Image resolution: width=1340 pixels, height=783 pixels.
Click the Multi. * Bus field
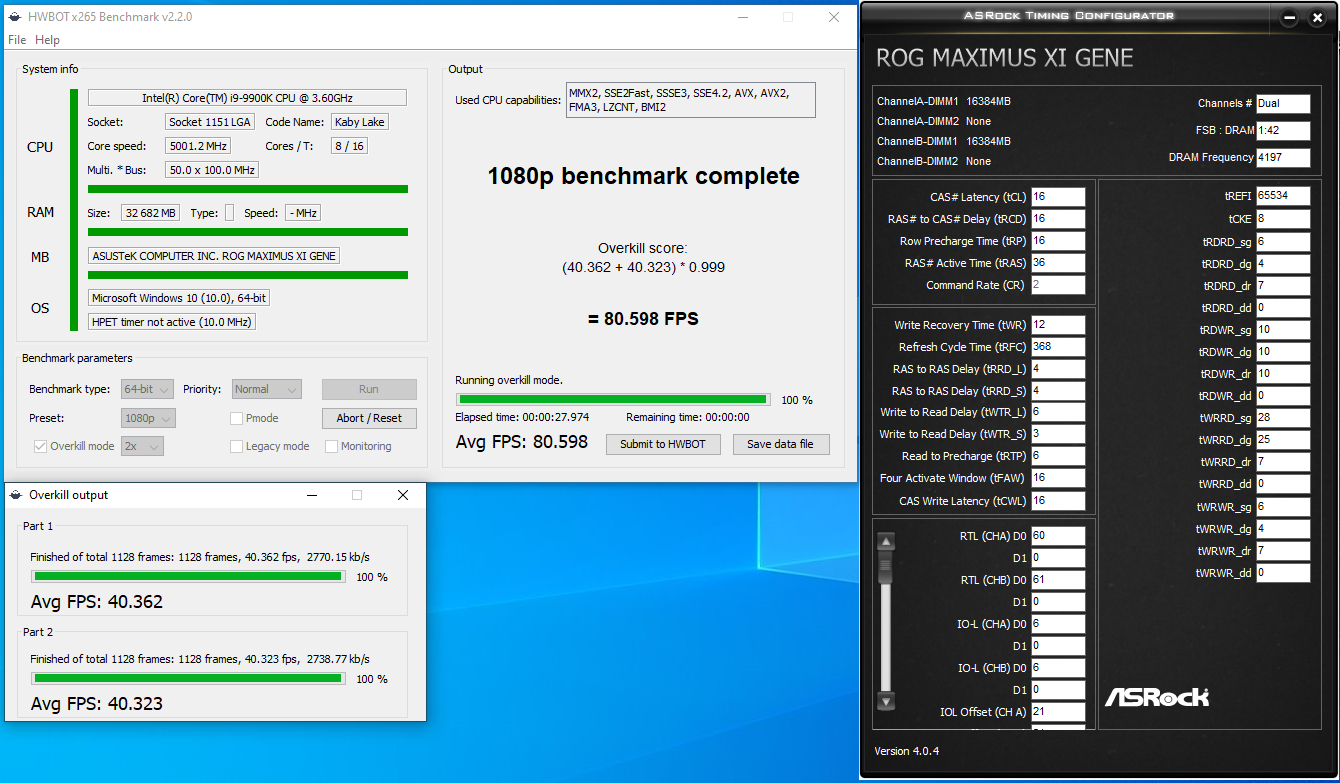[x=212, y=170]
